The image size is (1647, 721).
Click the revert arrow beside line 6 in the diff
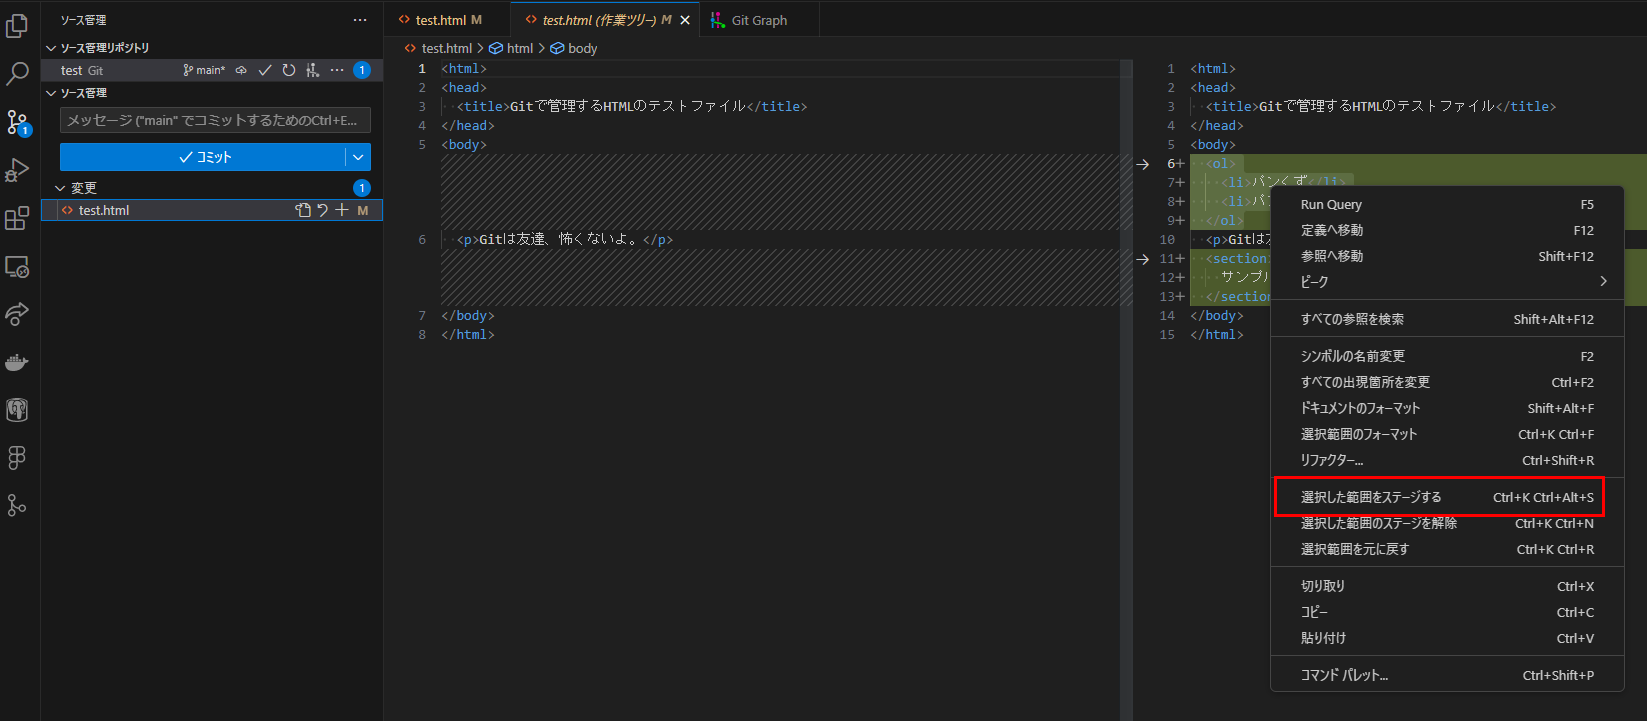(1143, 164)
